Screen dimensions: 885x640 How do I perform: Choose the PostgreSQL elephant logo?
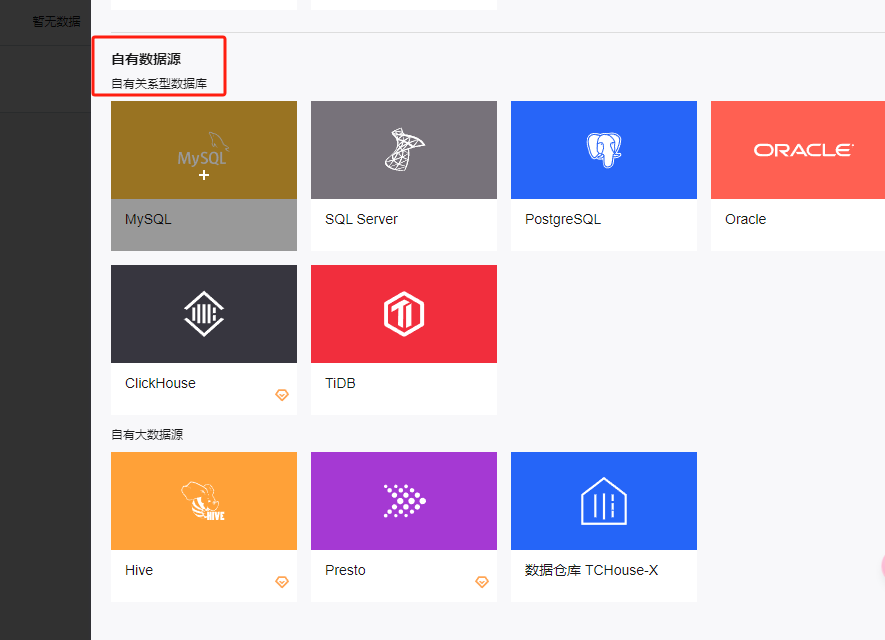603,150
